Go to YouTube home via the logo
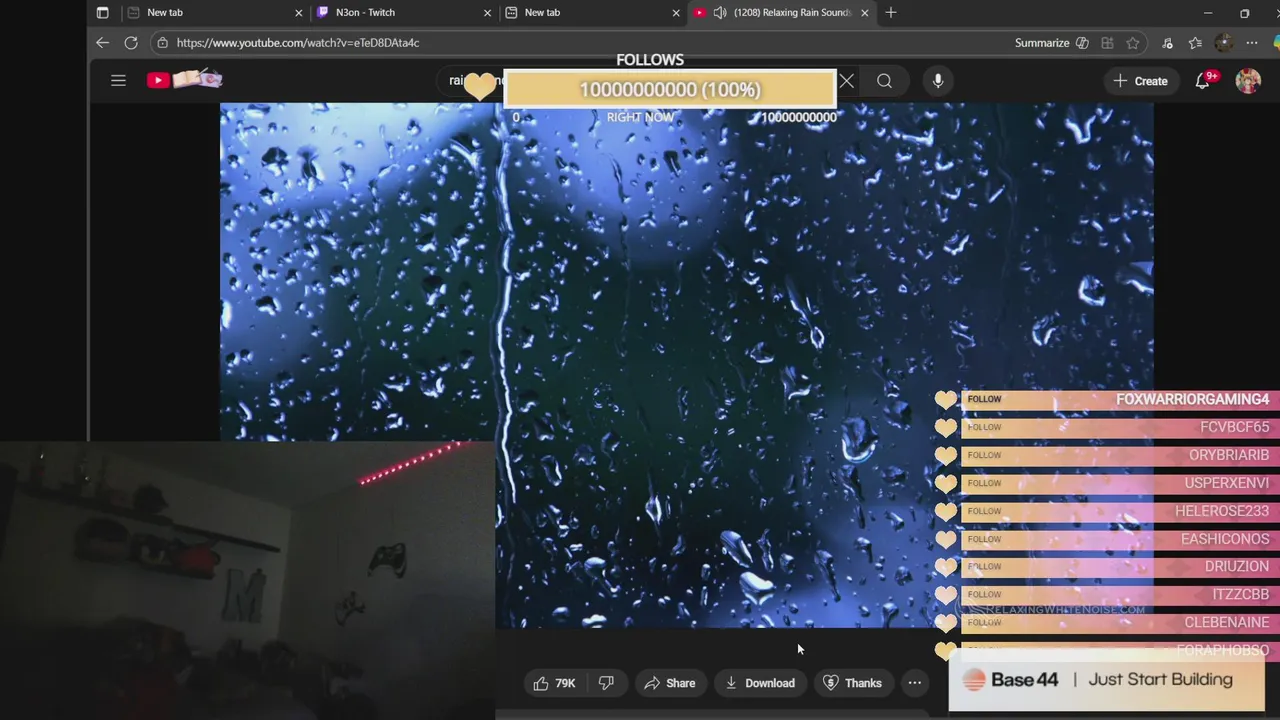Image resolution: width=1280 pixels, height=720 pixels. point(185,80)
